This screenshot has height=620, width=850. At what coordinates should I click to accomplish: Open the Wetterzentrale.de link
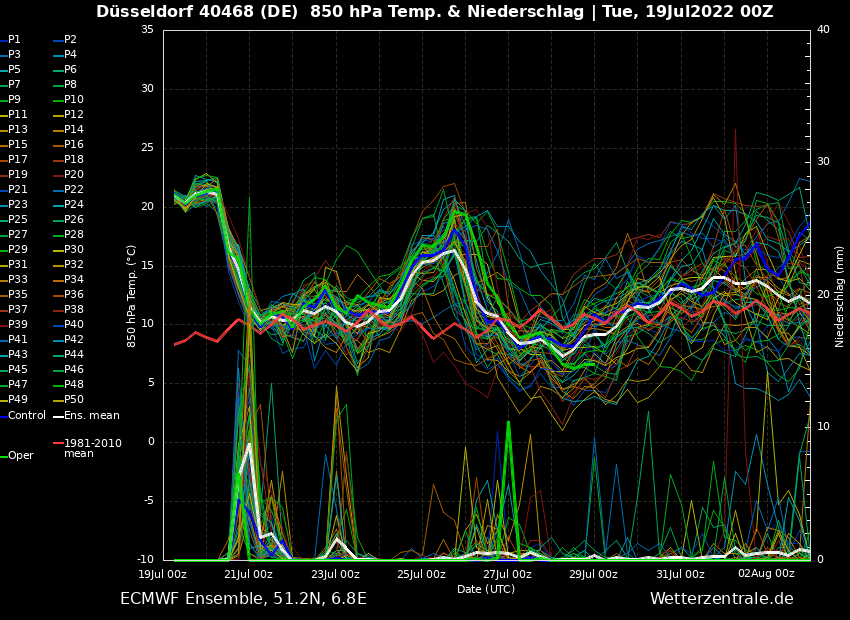721,598
